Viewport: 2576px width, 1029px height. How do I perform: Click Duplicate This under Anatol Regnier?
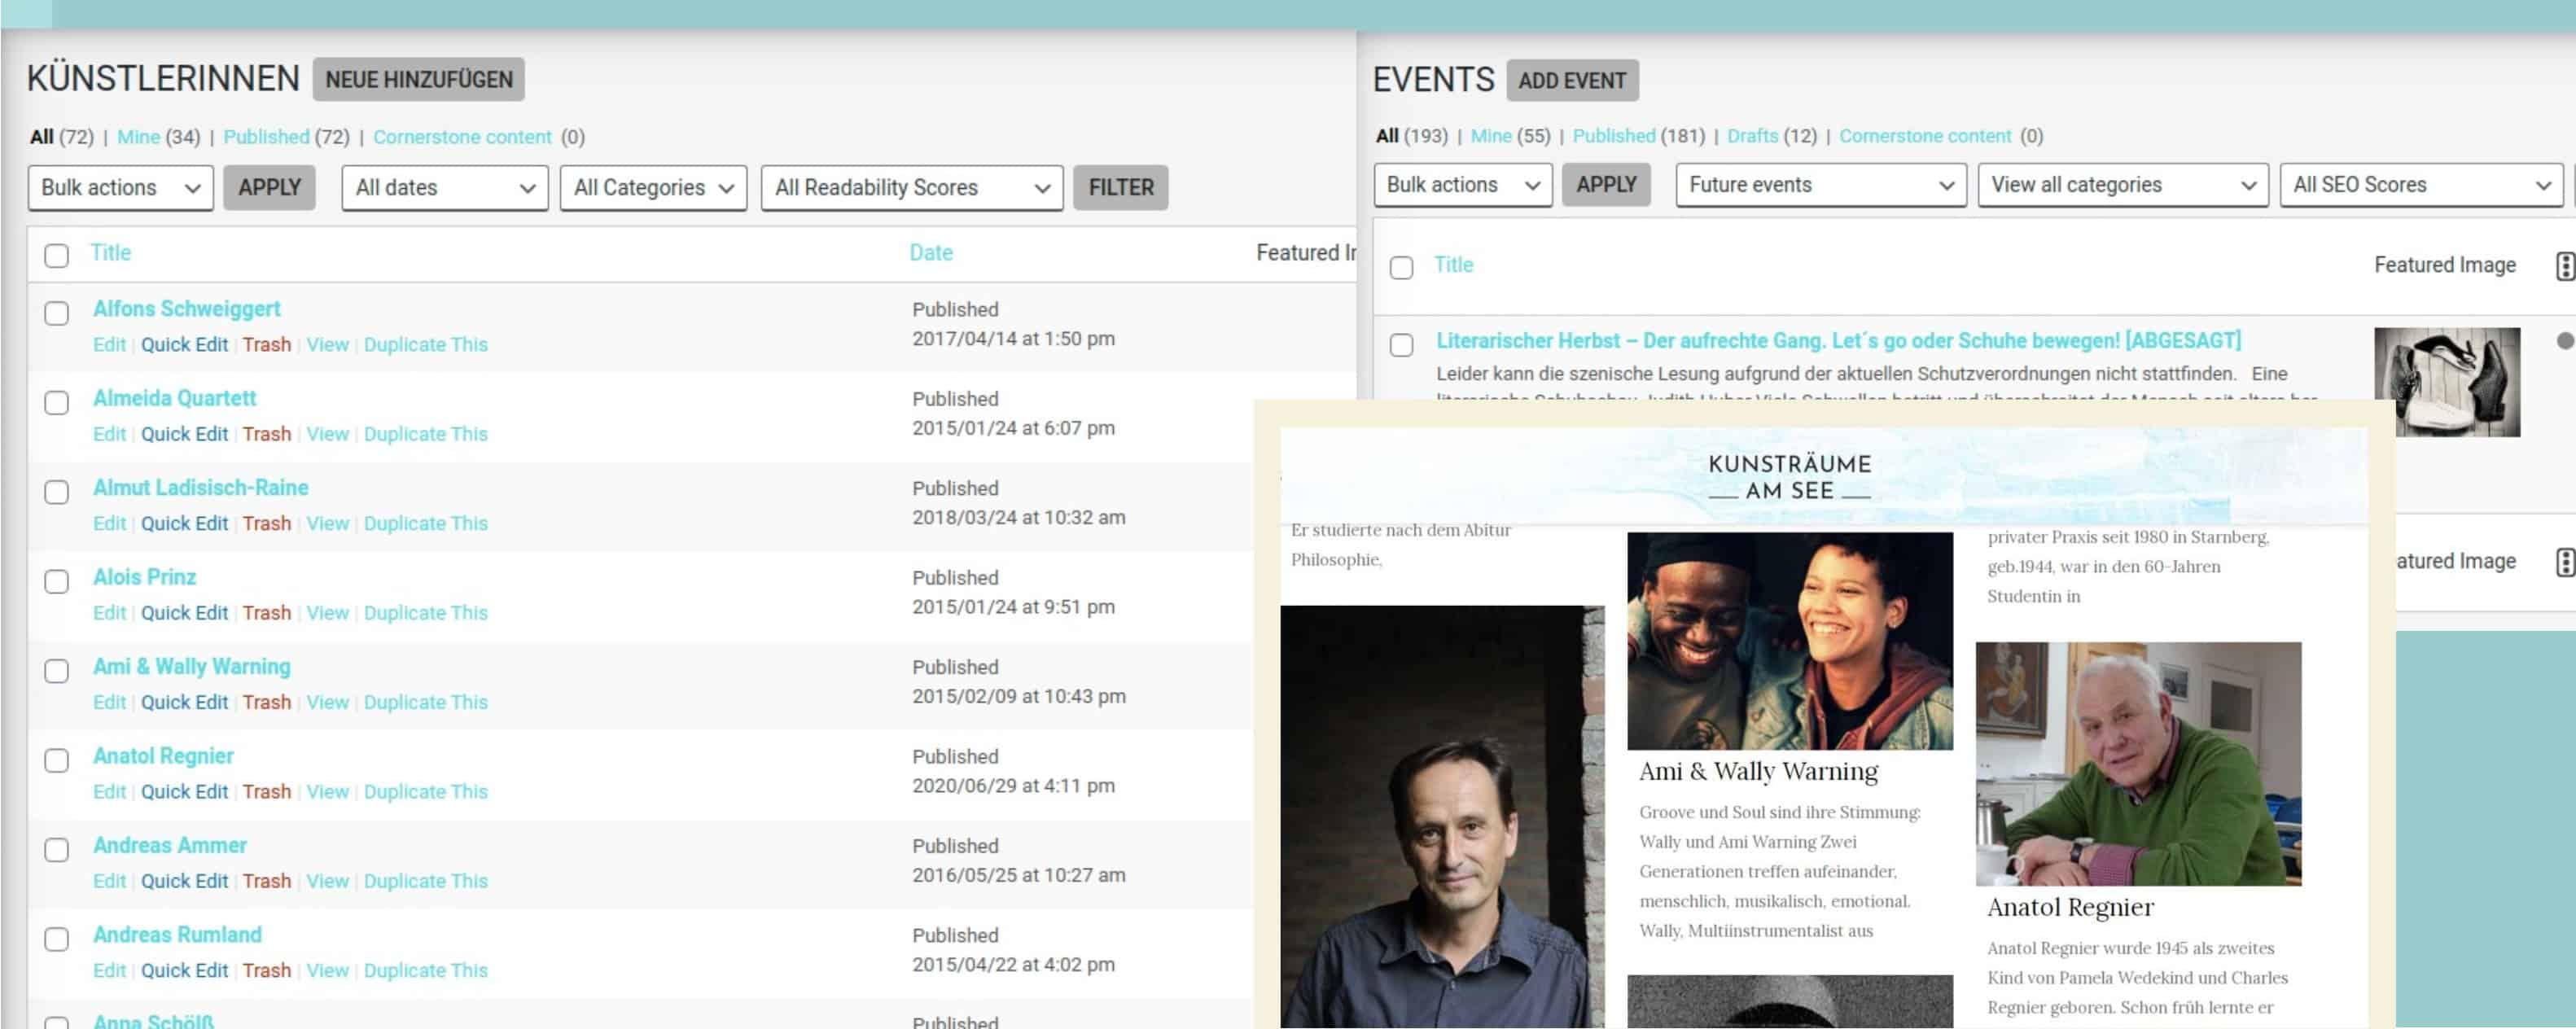pos(425,792)
